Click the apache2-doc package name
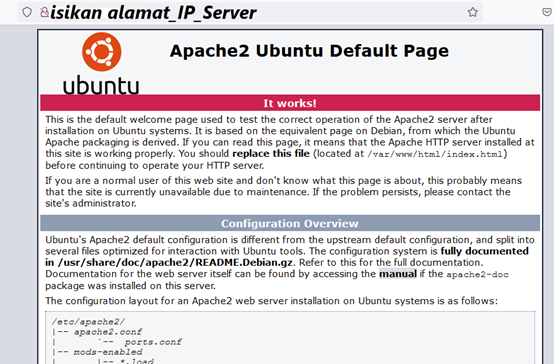This screenshot has width=554, height=364. point(477,275)
